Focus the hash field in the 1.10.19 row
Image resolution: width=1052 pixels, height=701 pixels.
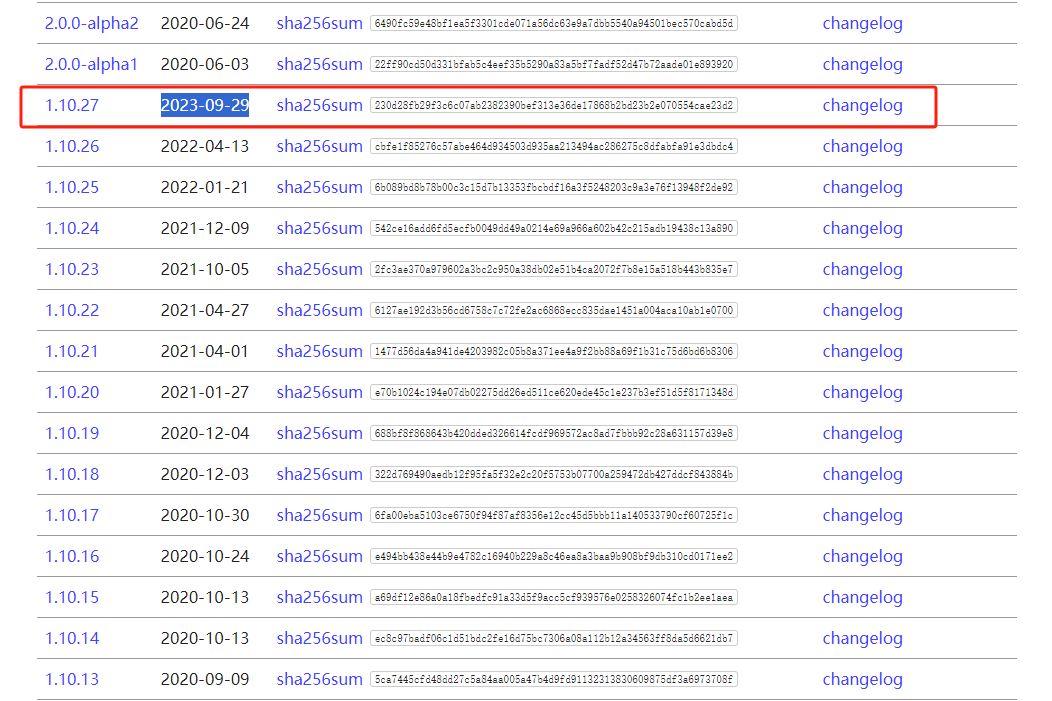(x=554, y=433)
